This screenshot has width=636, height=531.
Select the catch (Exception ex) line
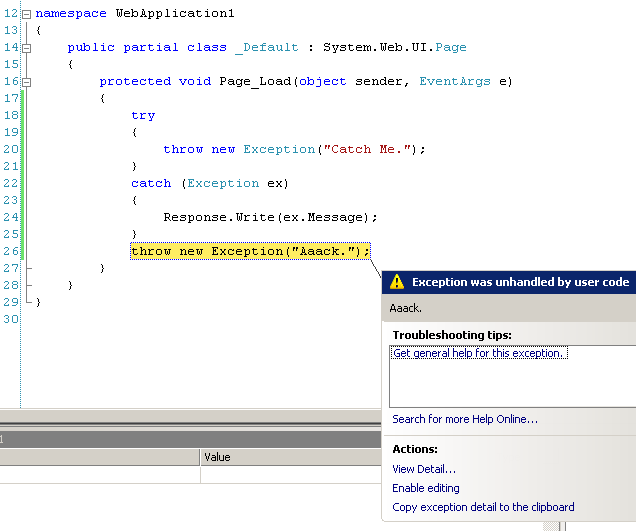point(210,183)
